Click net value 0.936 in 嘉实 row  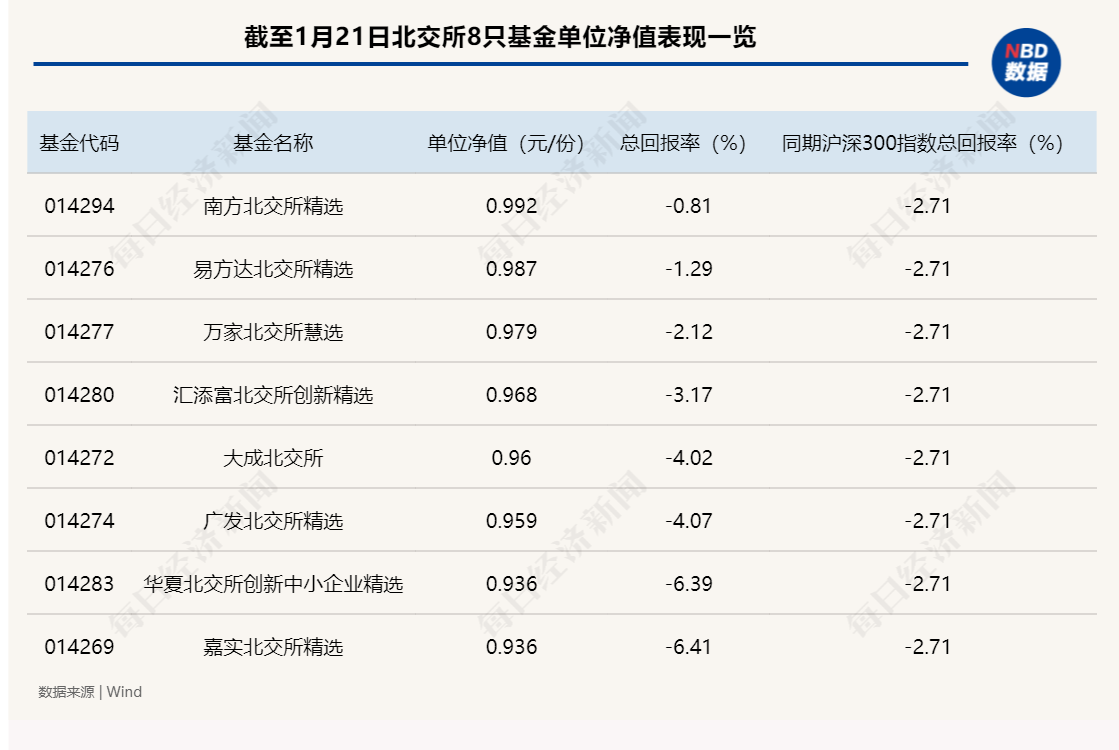coord(511,647)
